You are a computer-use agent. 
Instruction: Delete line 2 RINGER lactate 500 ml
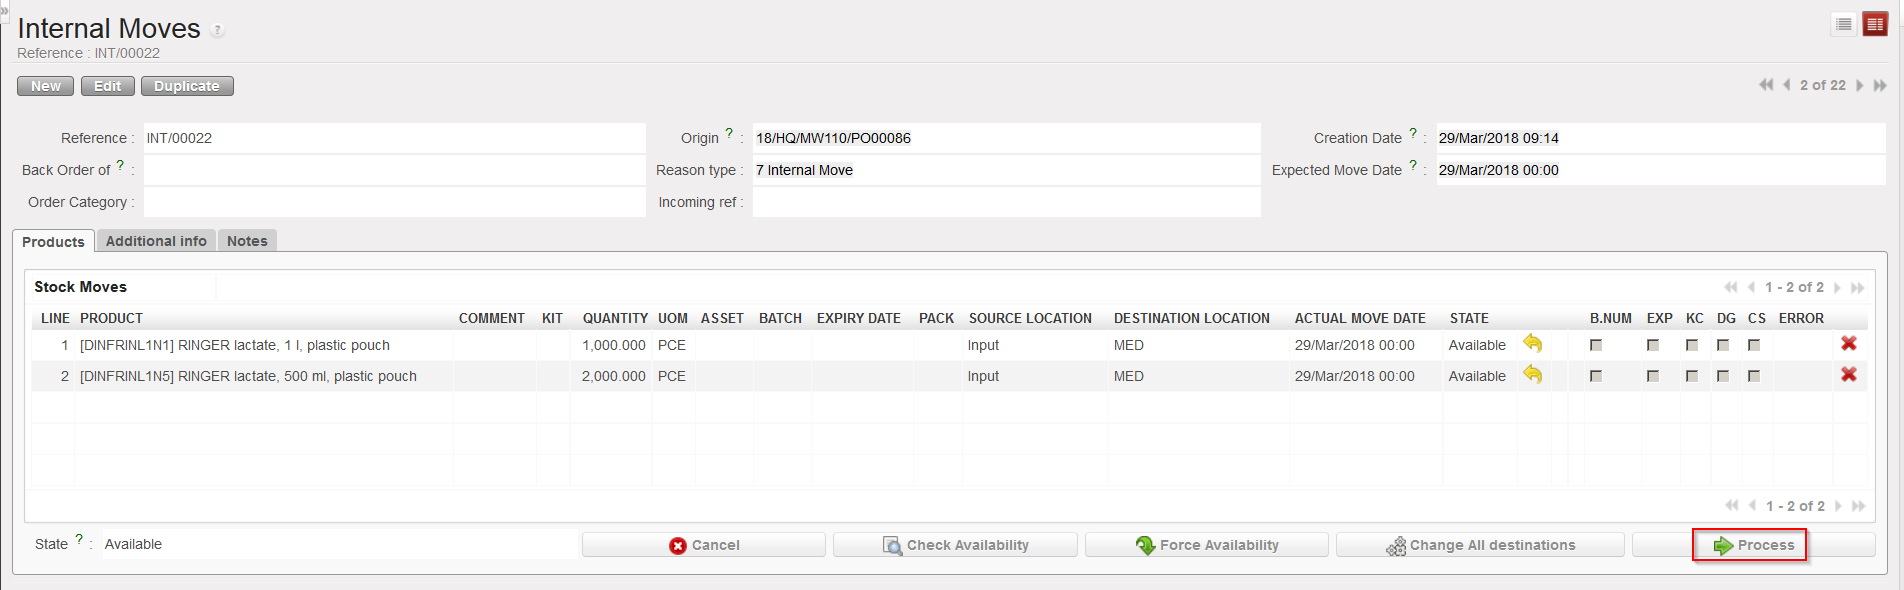(1848, 375)
